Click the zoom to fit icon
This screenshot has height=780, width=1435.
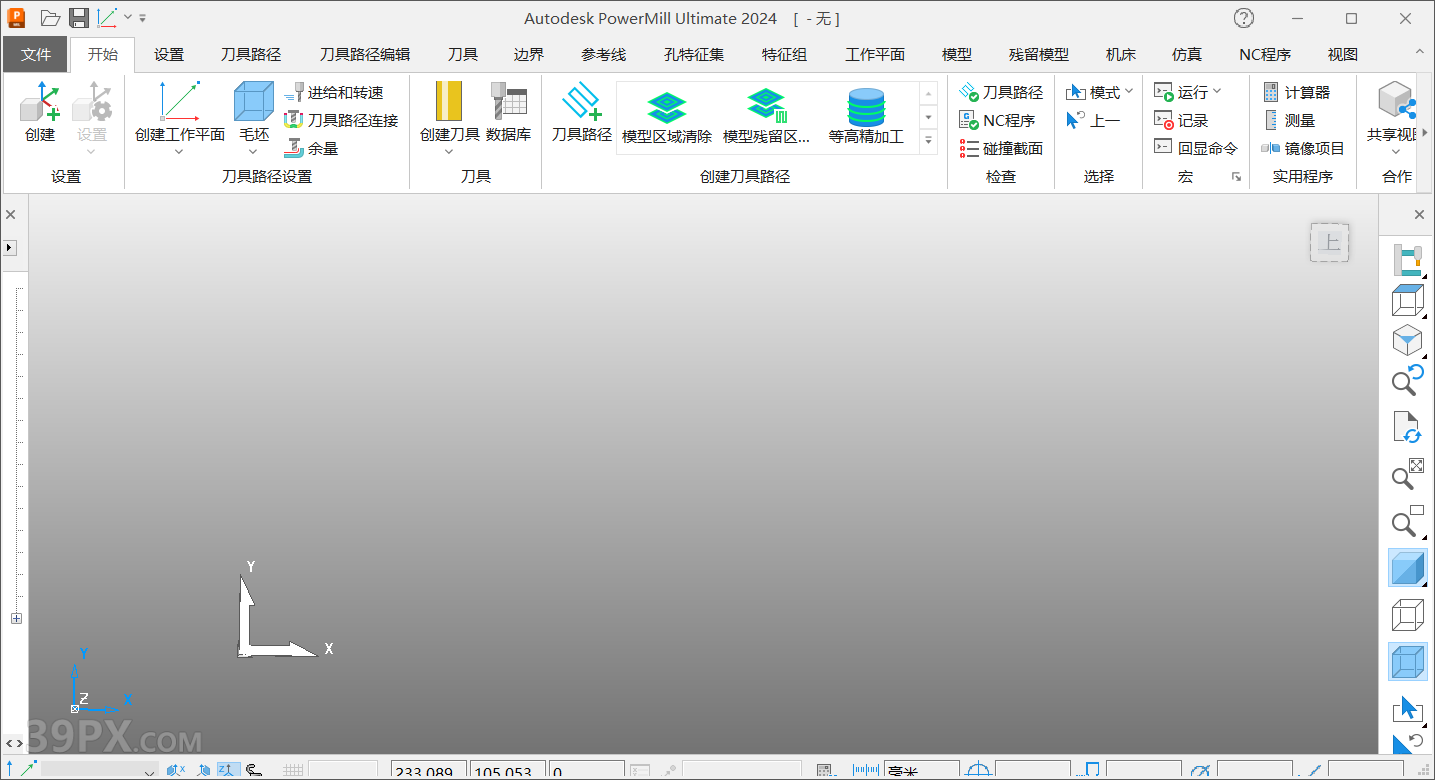point(1408,474)
